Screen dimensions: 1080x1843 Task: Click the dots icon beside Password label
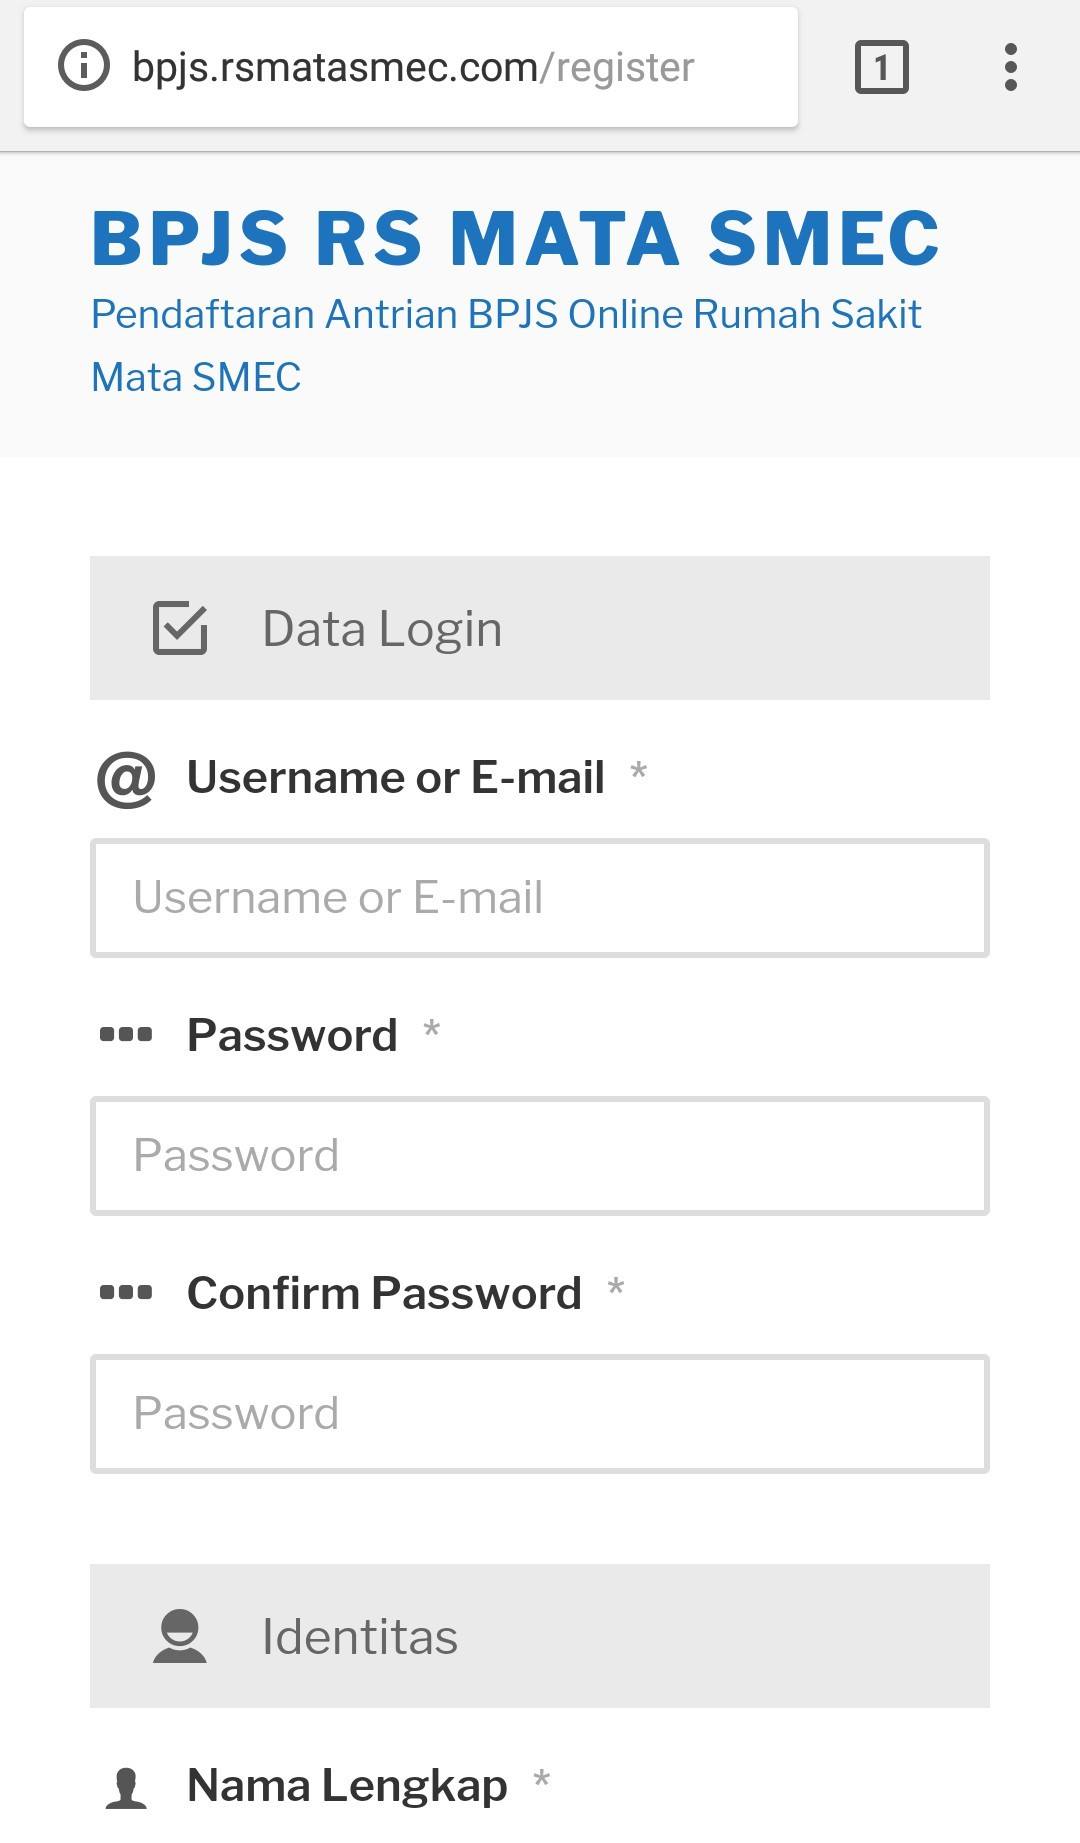[126, 1035]
